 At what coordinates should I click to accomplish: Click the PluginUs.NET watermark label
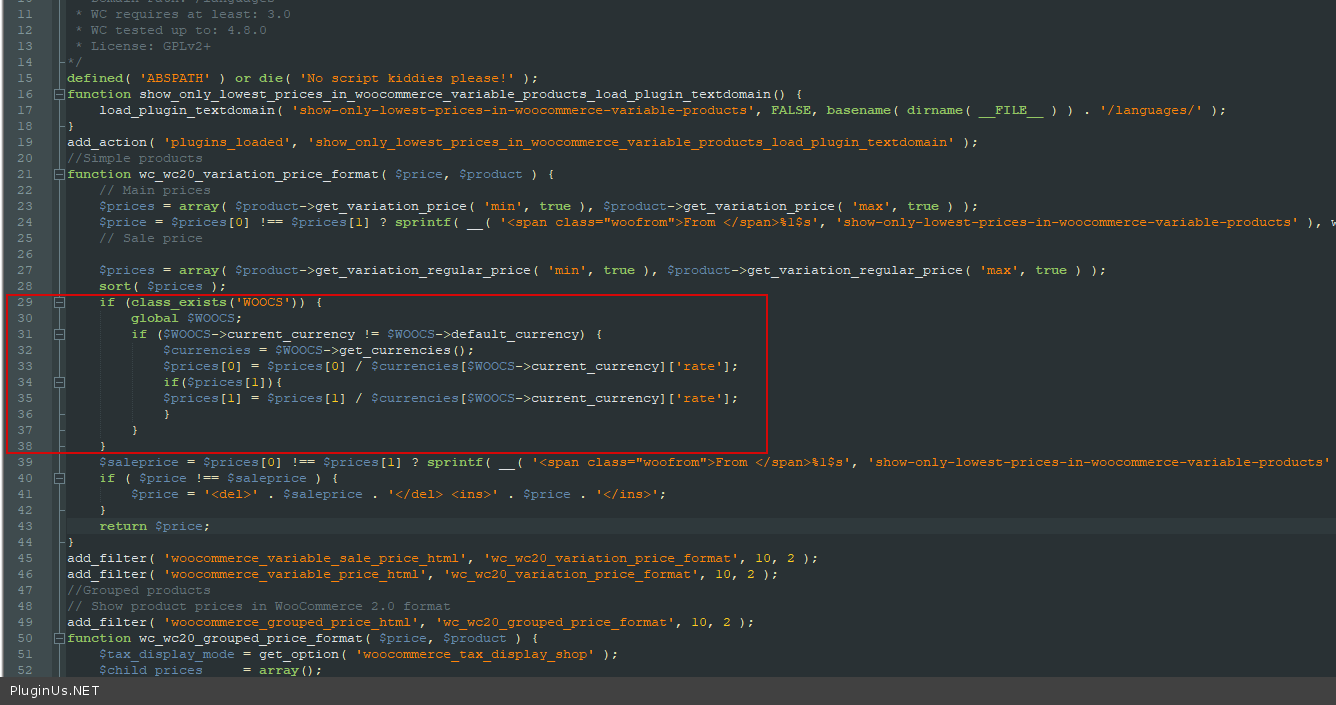(55, 691)
